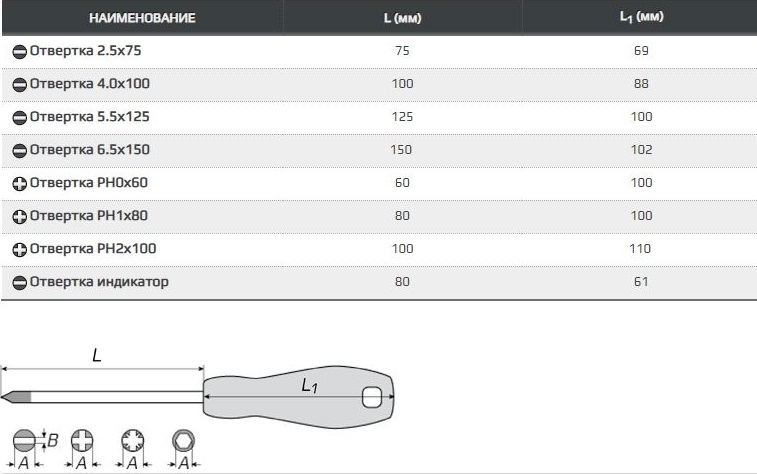
Task: Click the L1 label on the handle diagram
Action: [309, 386]
